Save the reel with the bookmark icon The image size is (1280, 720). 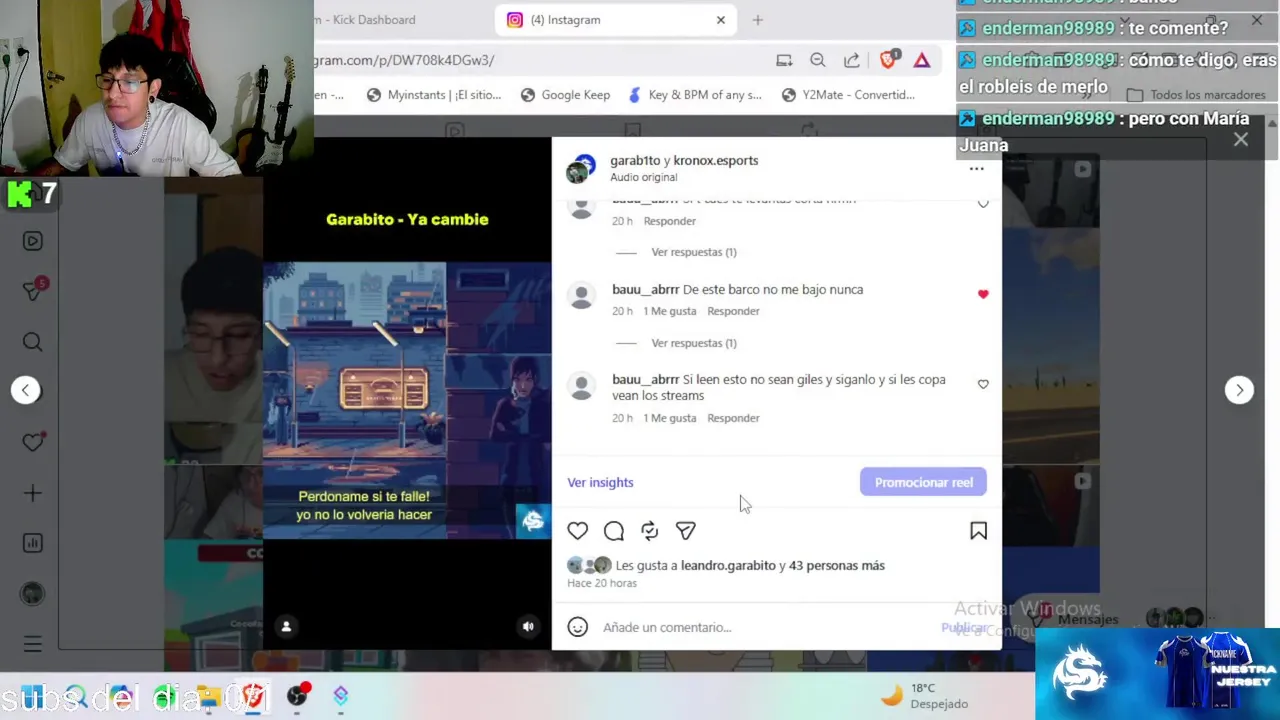pyautogui.click(x=978, y=531)
